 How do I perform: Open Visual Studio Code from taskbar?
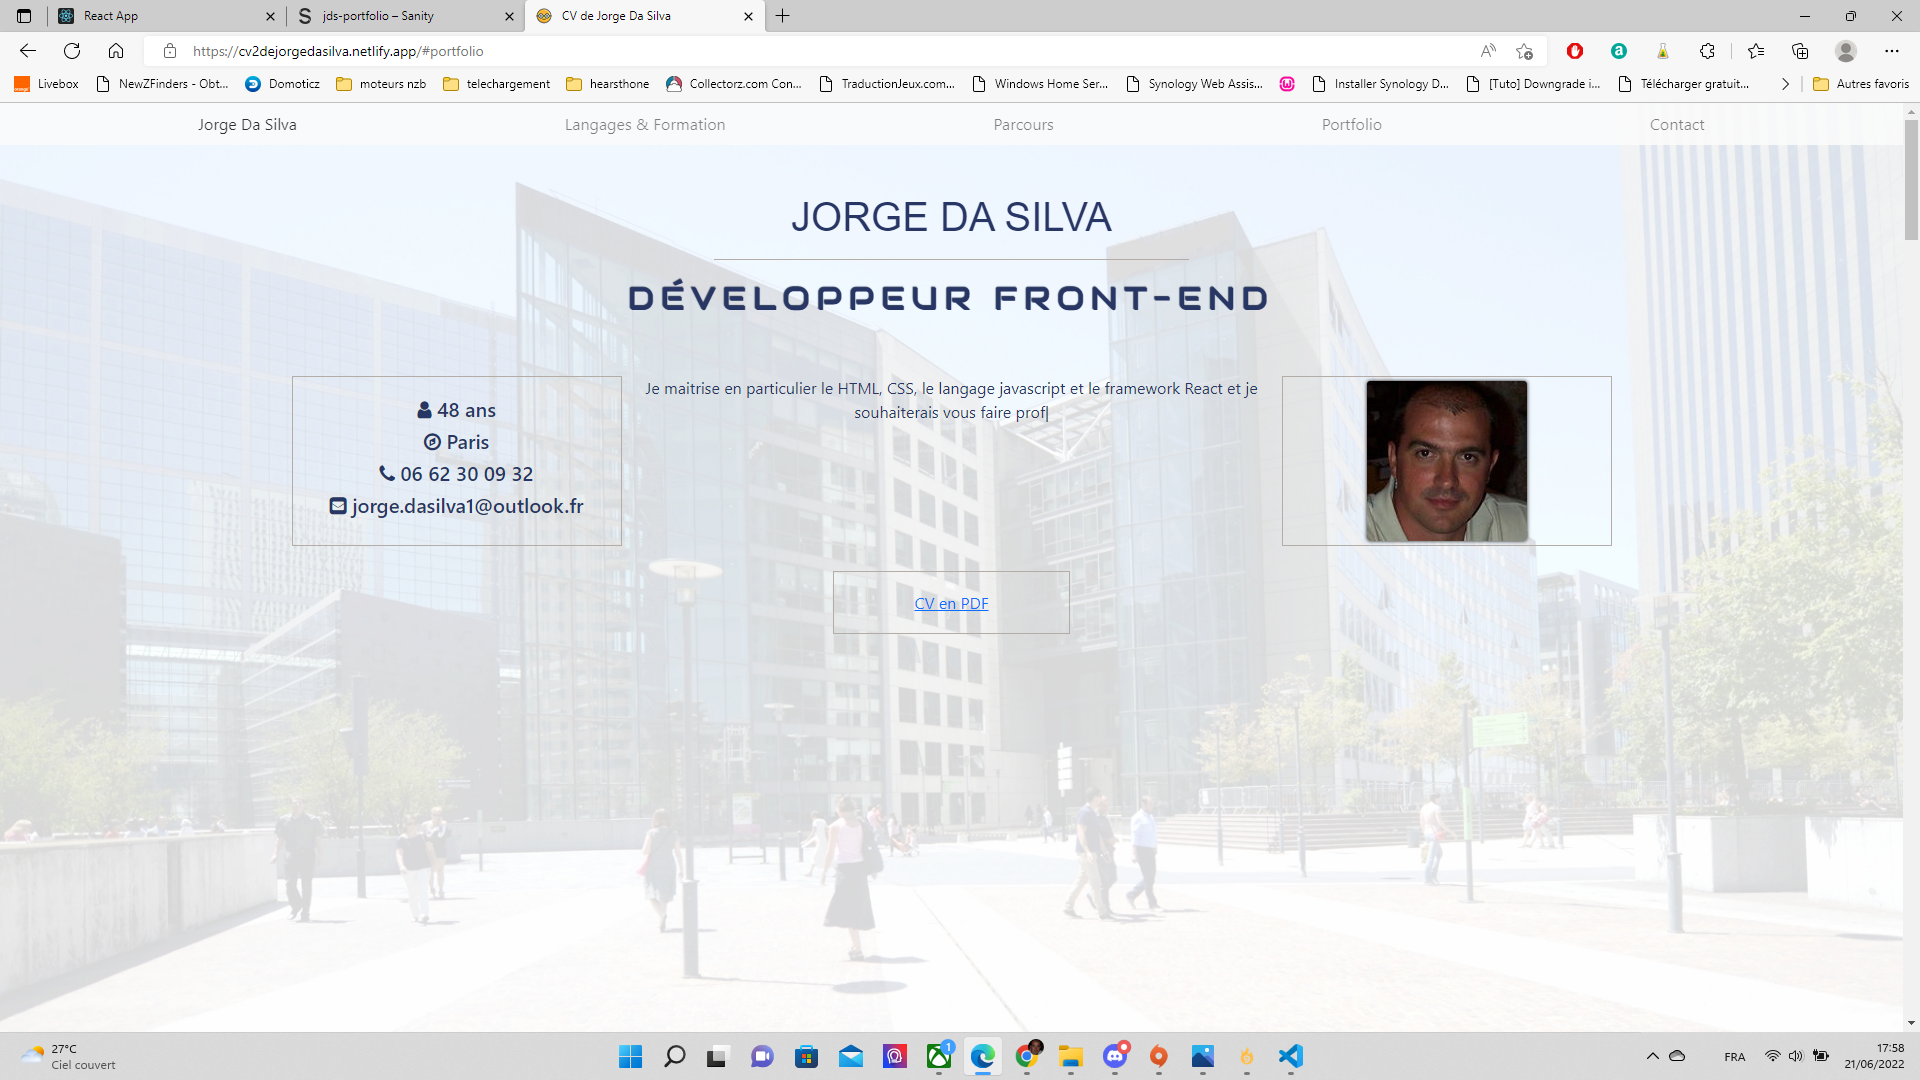[x=1290, y=1056]
